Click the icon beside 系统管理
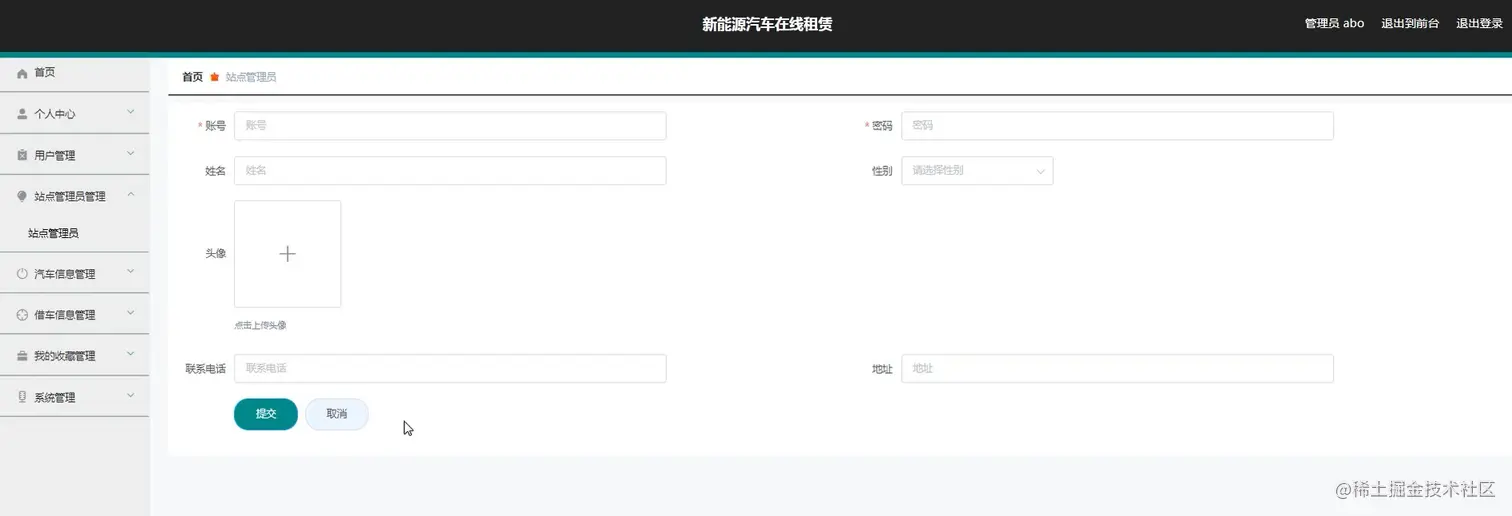Viewport: 1512px width, 516px height. point(22,397)
